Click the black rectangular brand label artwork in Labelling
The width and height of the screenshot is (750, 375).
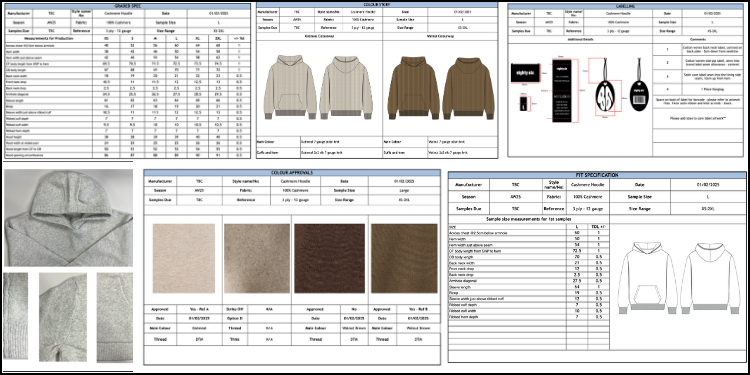(x=526, y=73)
